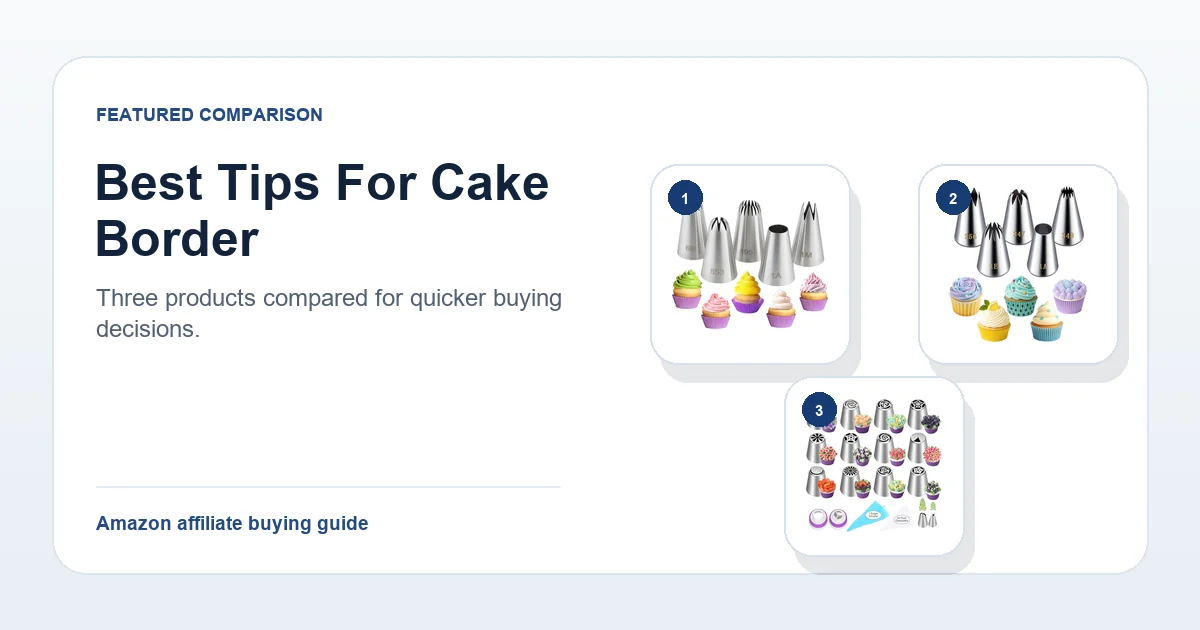Open product 1 piping tips thumbnail
1200x630 pixels.
(x=750, y=264)
